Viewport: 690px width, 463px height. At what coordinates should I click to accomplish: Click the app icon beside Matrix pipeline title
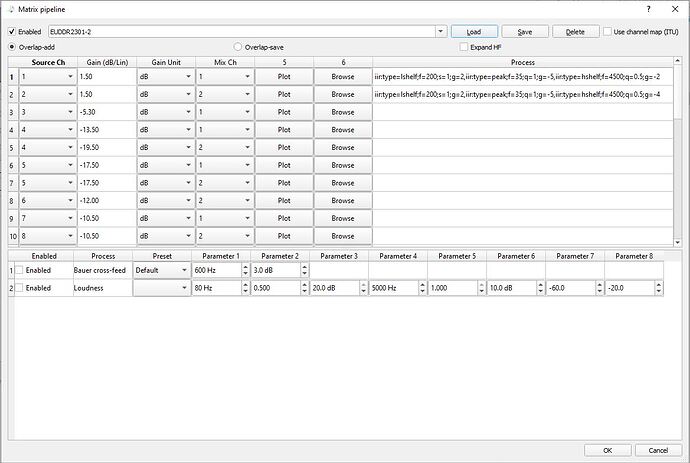click(11, 9)
